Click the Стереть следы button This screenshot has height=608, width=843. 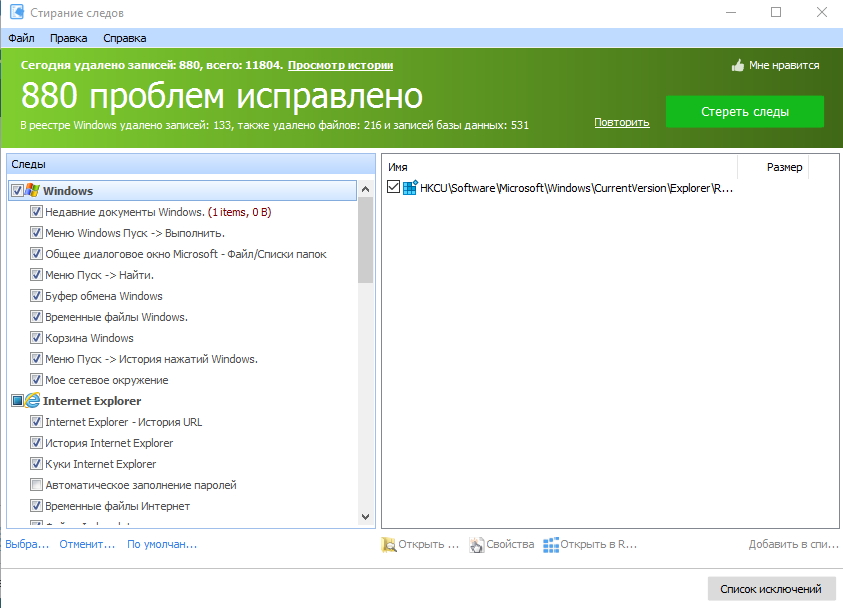pyautogui.click(x=745, y=111)
